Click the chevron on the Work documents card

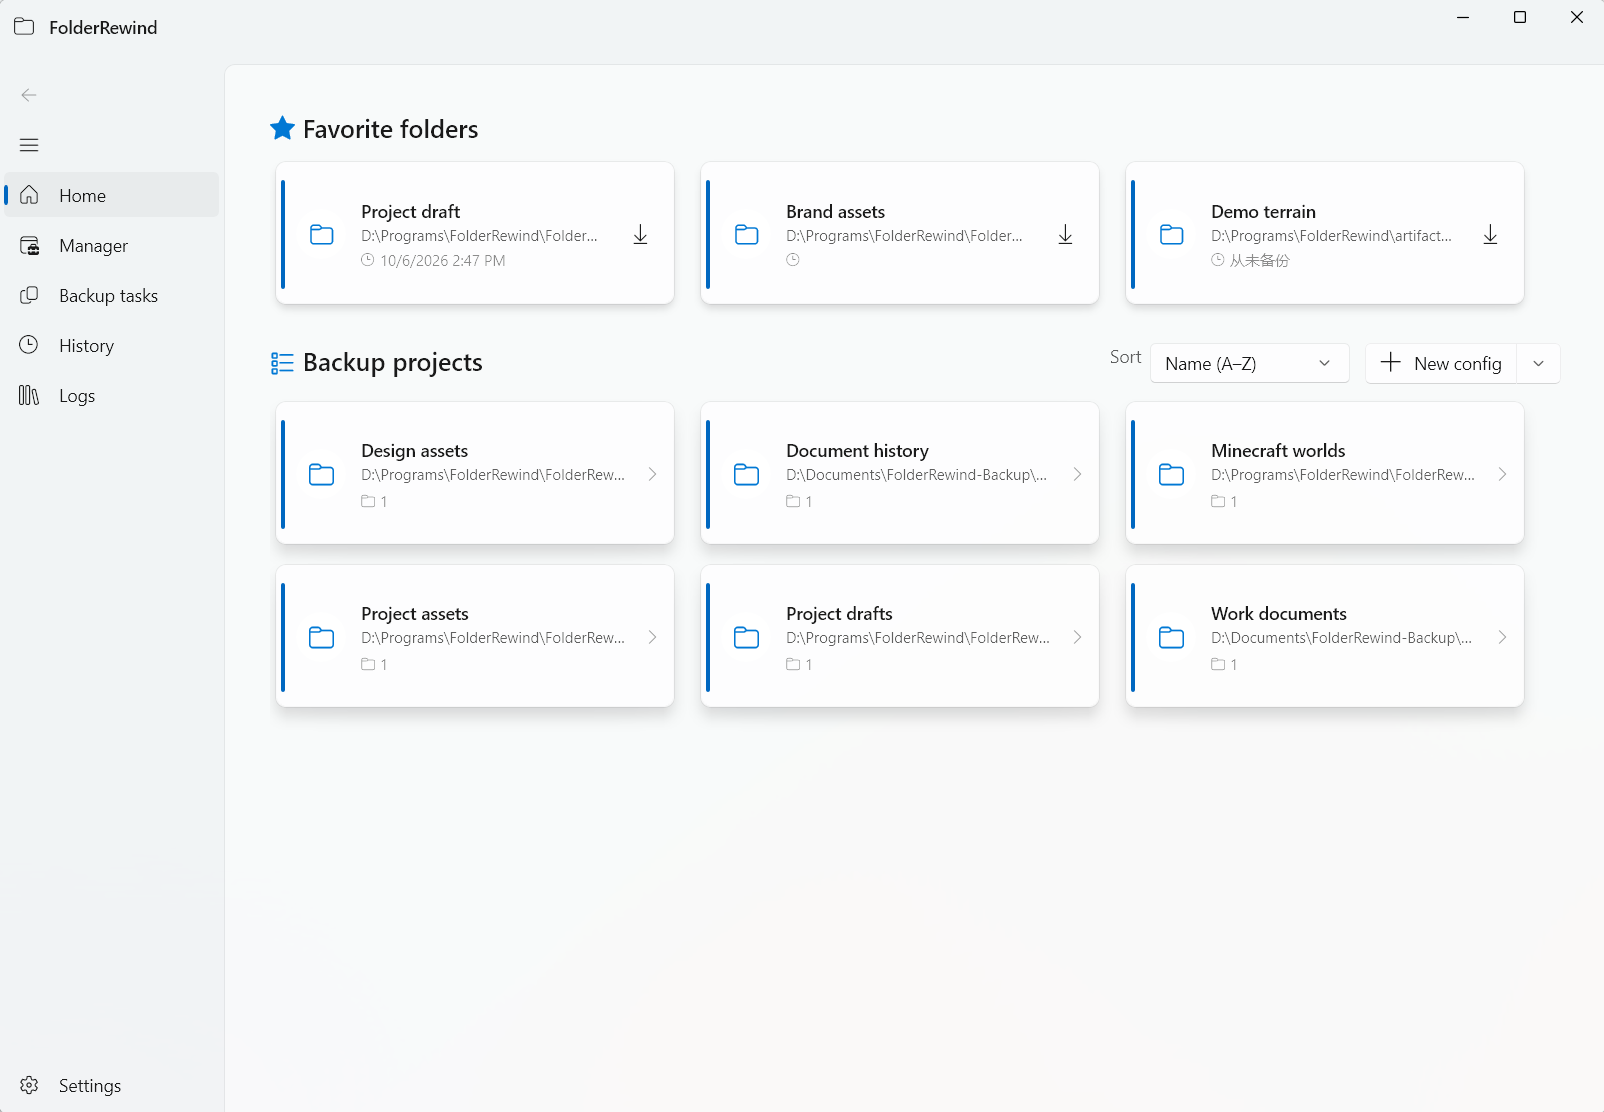pos(1502,637)
